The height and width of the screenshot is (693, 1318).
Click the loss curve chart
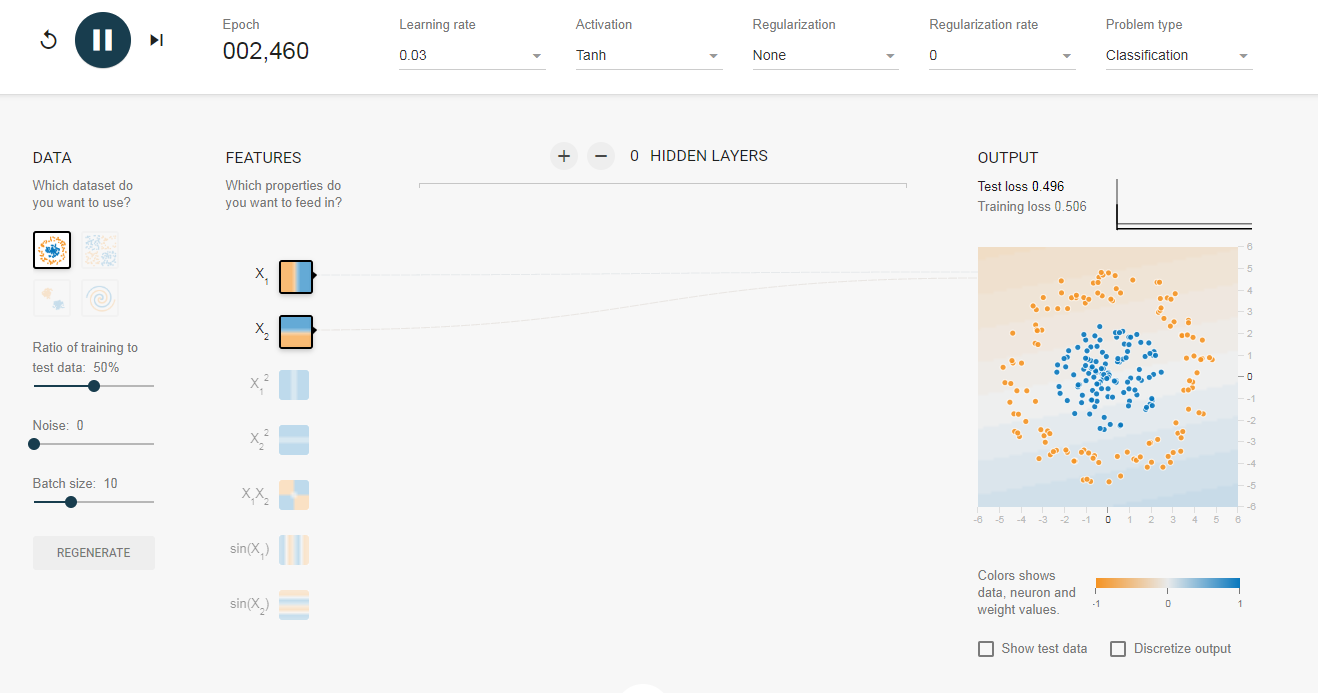[x=1184, y=204]
